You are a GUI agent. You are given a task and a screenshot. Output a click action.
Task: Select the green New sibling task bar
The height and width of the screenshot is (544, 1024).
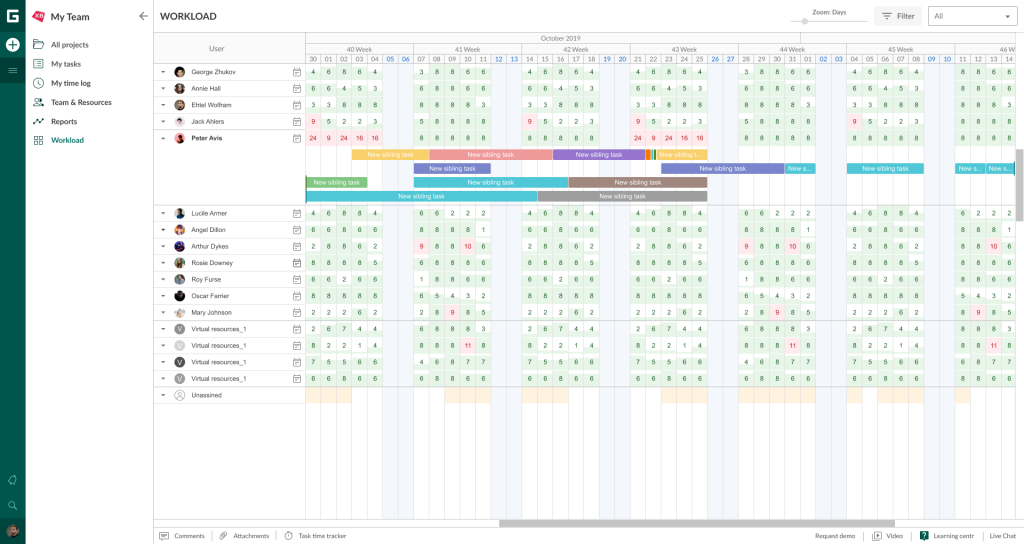coord(336,182)
